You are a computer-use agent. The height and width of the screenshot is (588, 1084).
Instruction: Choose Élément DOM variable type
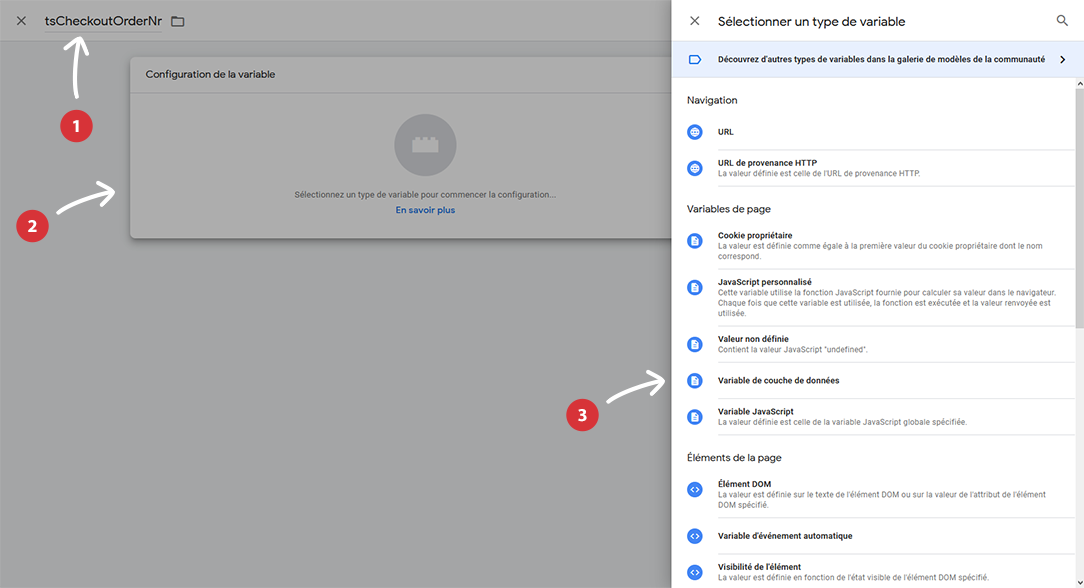pyautogui.click(x=881, y=494)
